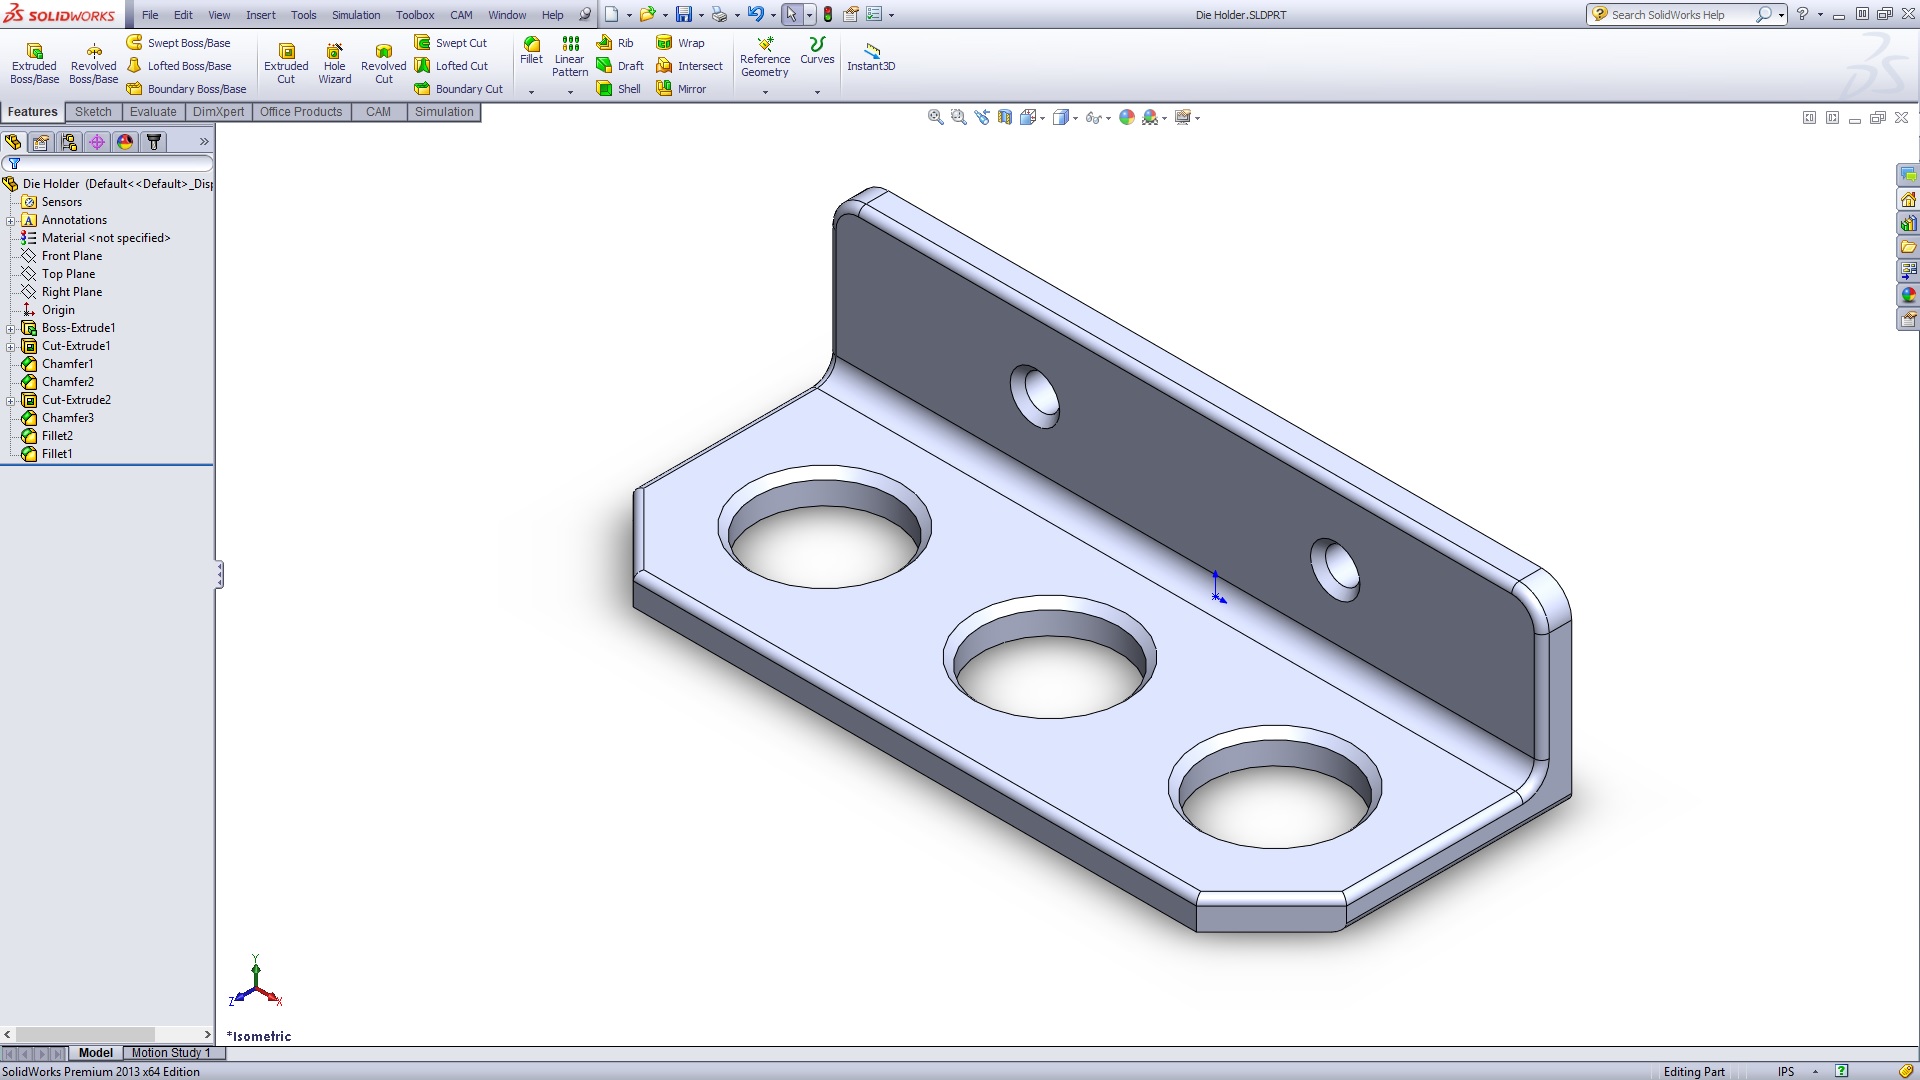Expand the Boss-Extrude1 feature node

coord(11,329)
